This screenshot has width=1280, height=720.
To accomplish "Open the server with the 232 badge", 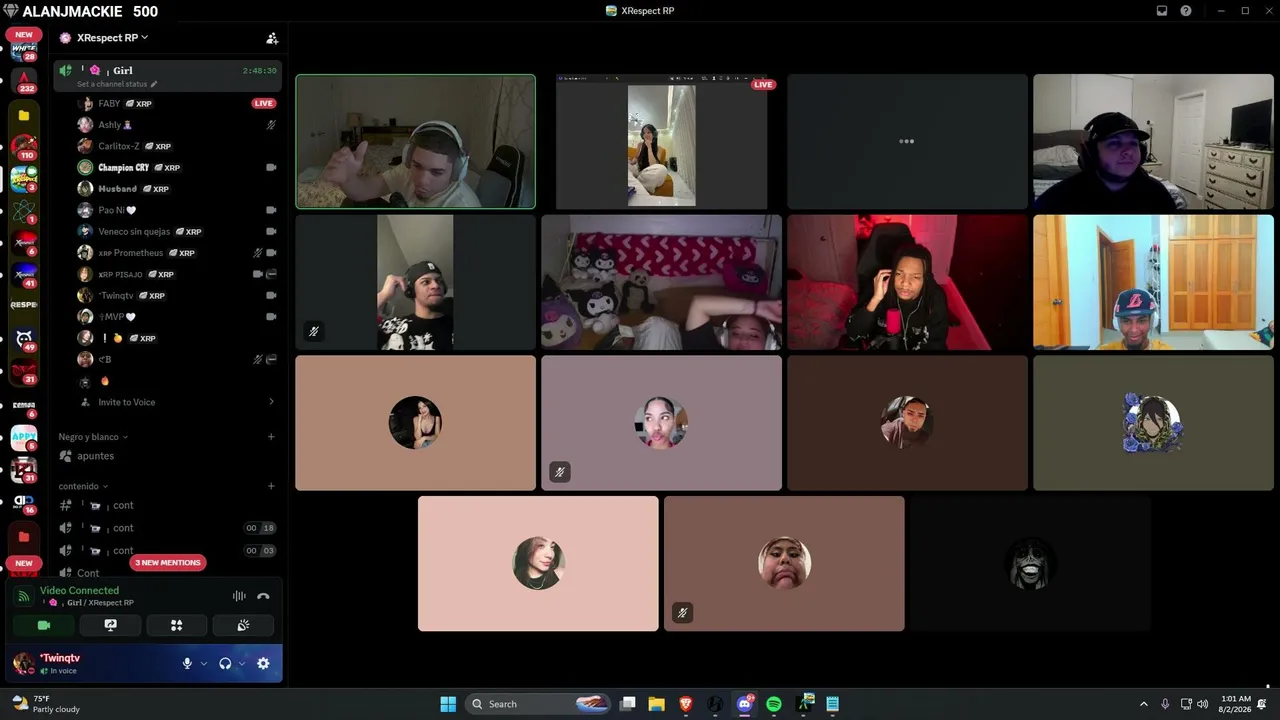I will [24, 79].
